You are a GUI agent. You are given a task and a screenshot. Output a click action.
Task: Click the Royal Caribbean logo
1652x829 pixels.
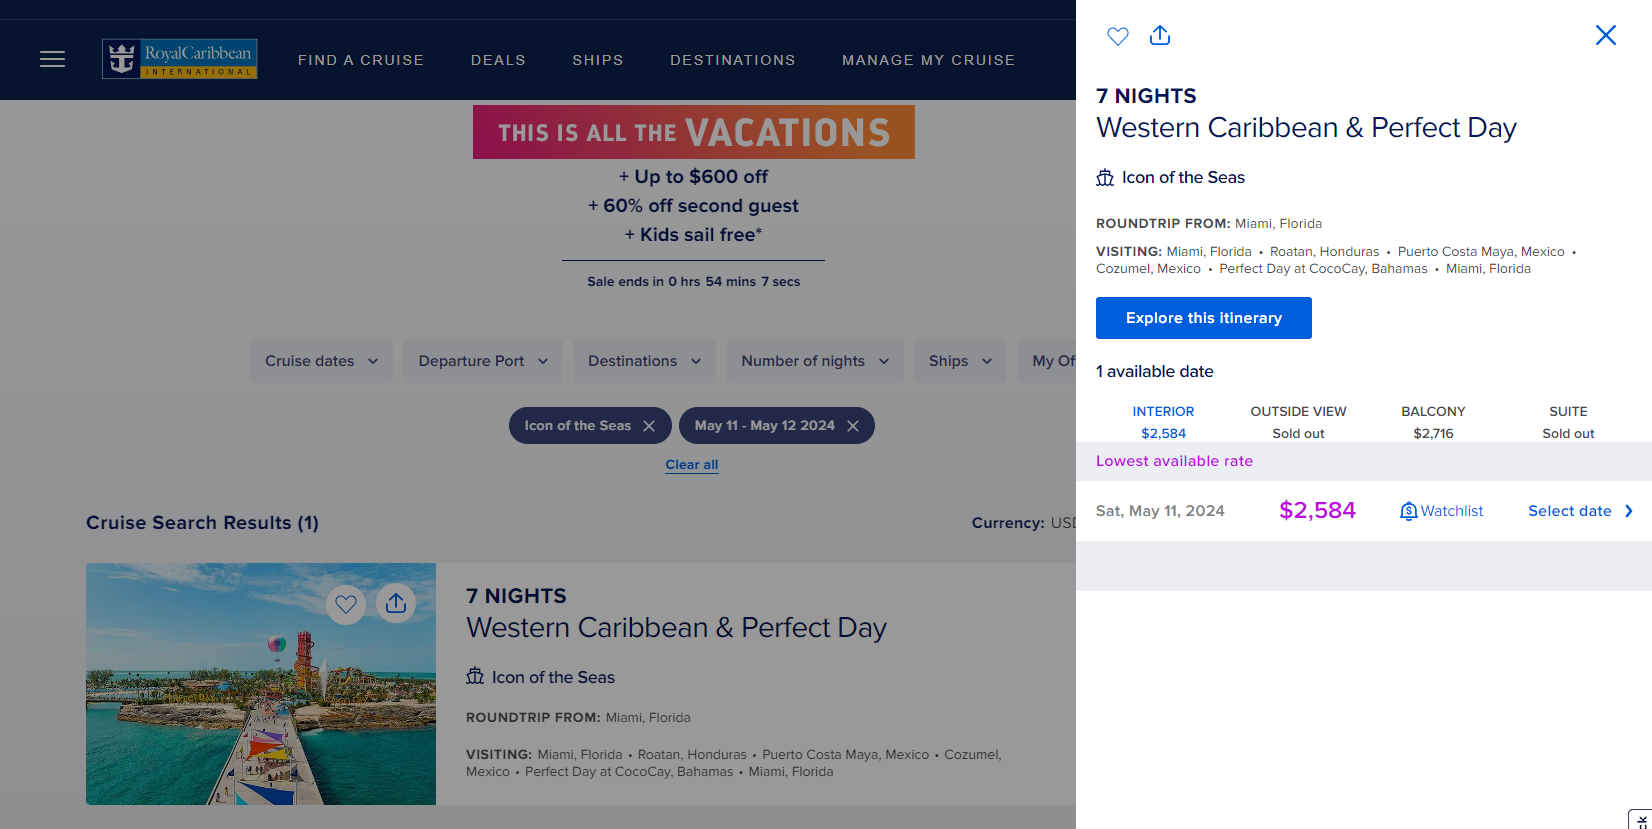(179, 58)
